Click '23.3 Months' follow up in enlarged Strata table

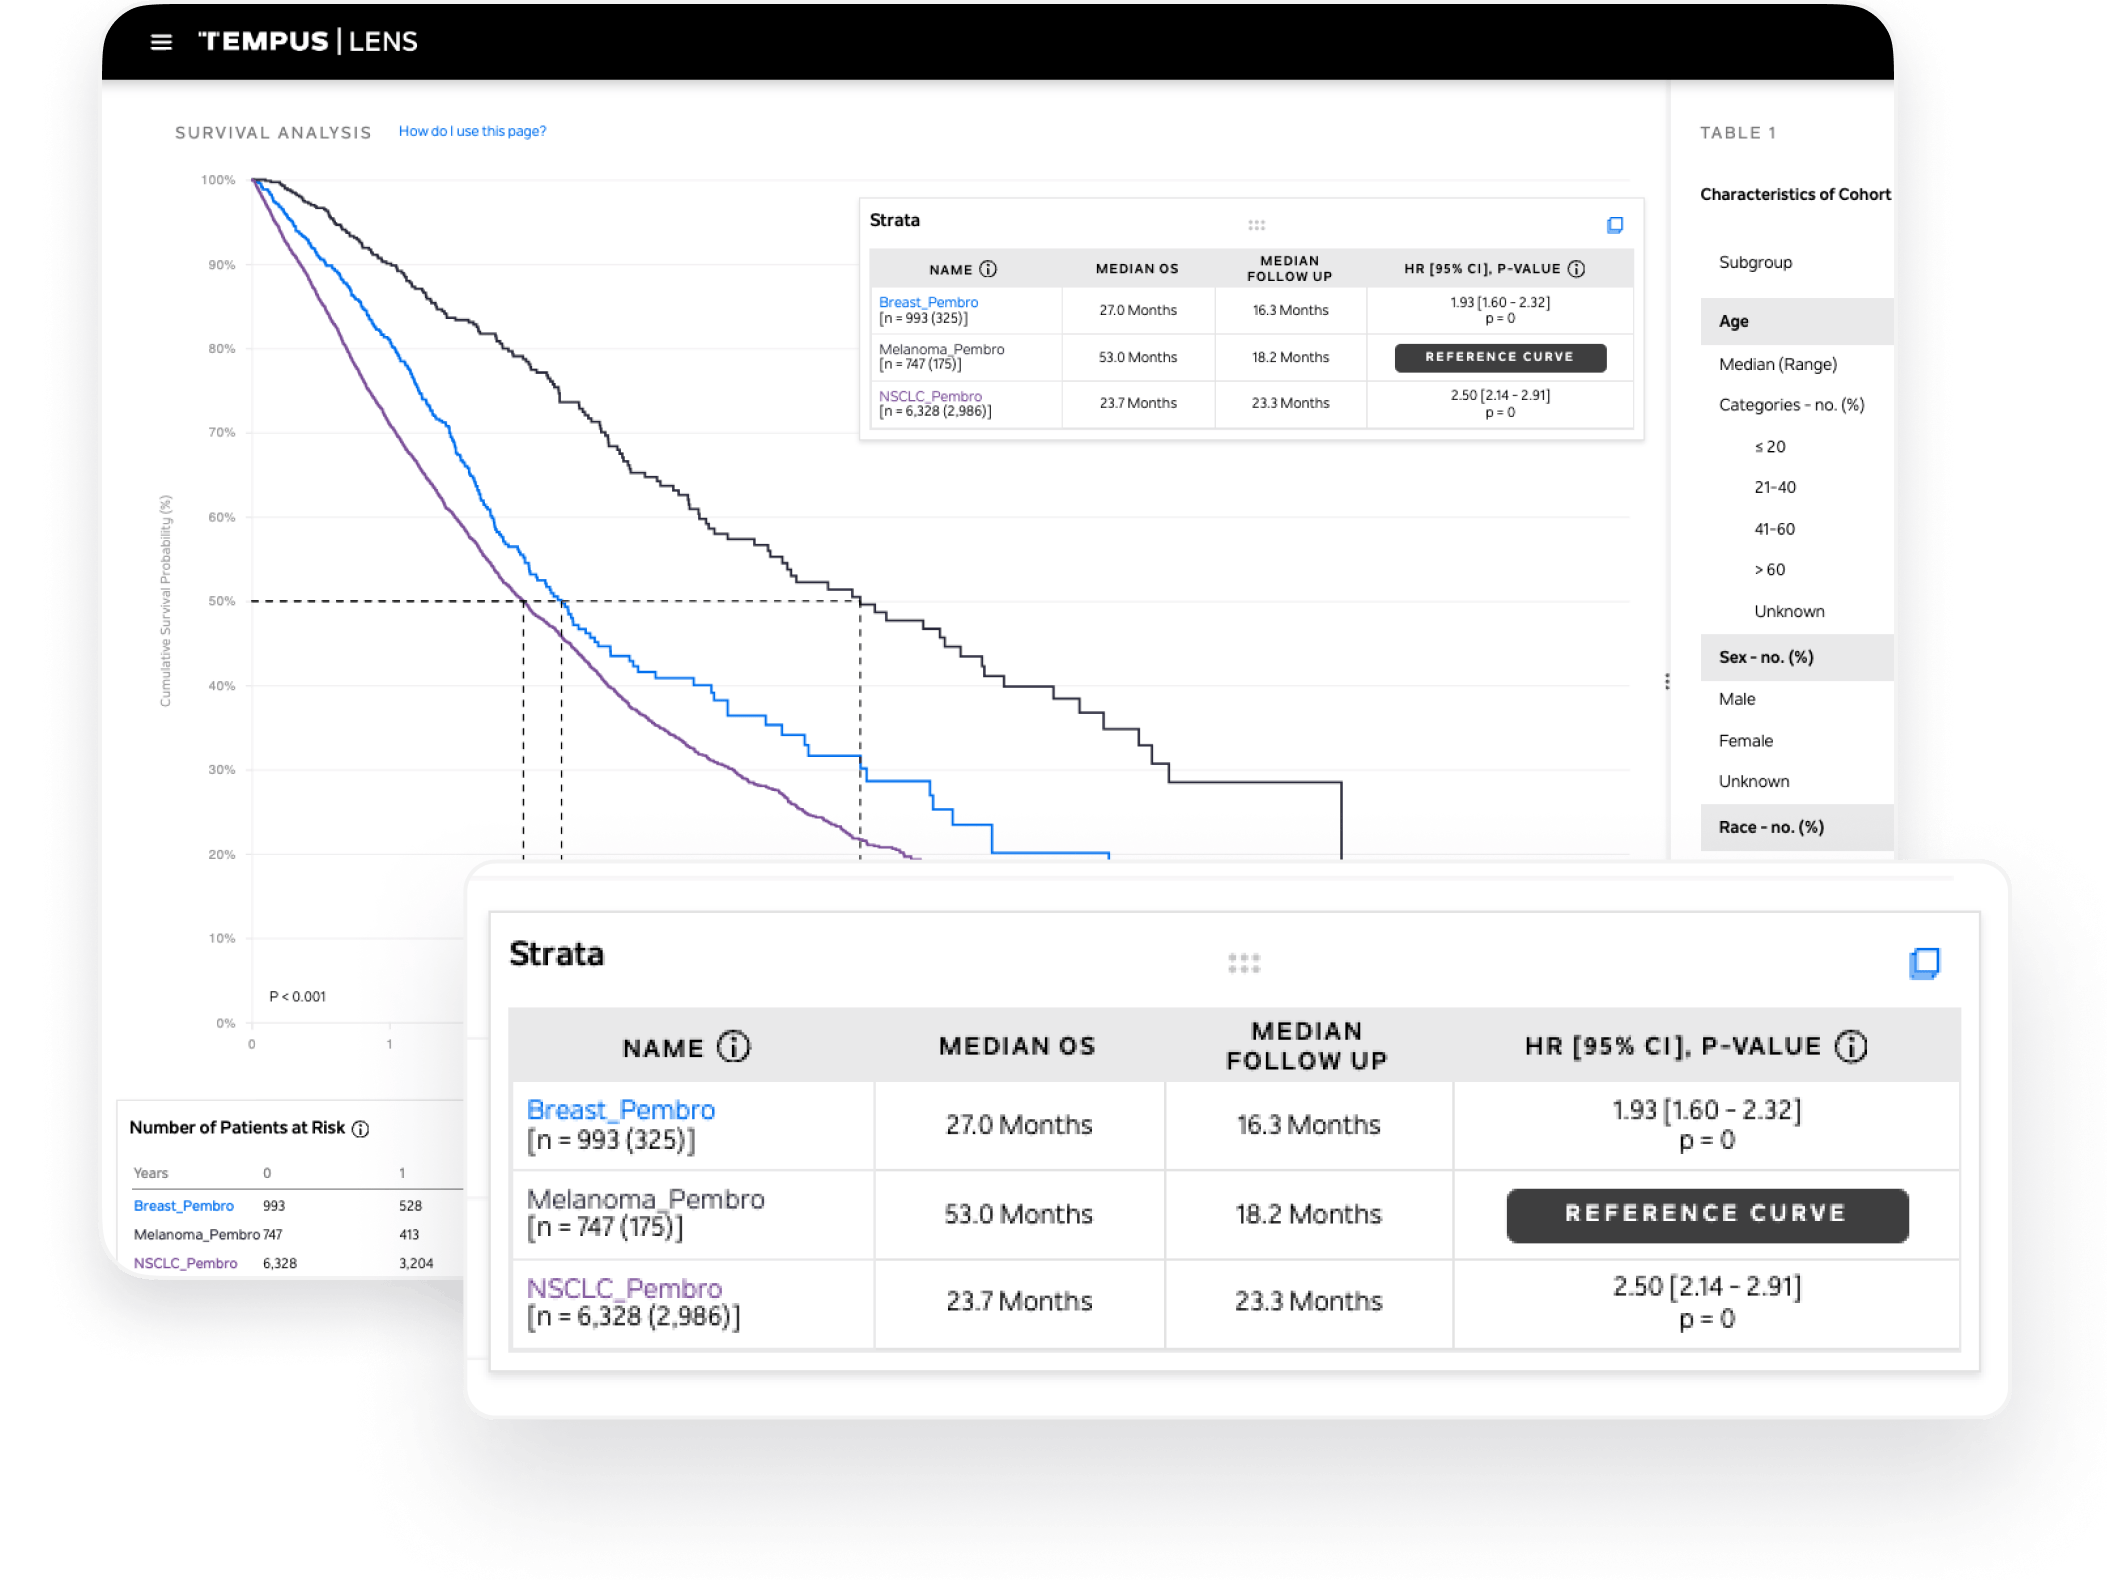tap(1308, 1301)
